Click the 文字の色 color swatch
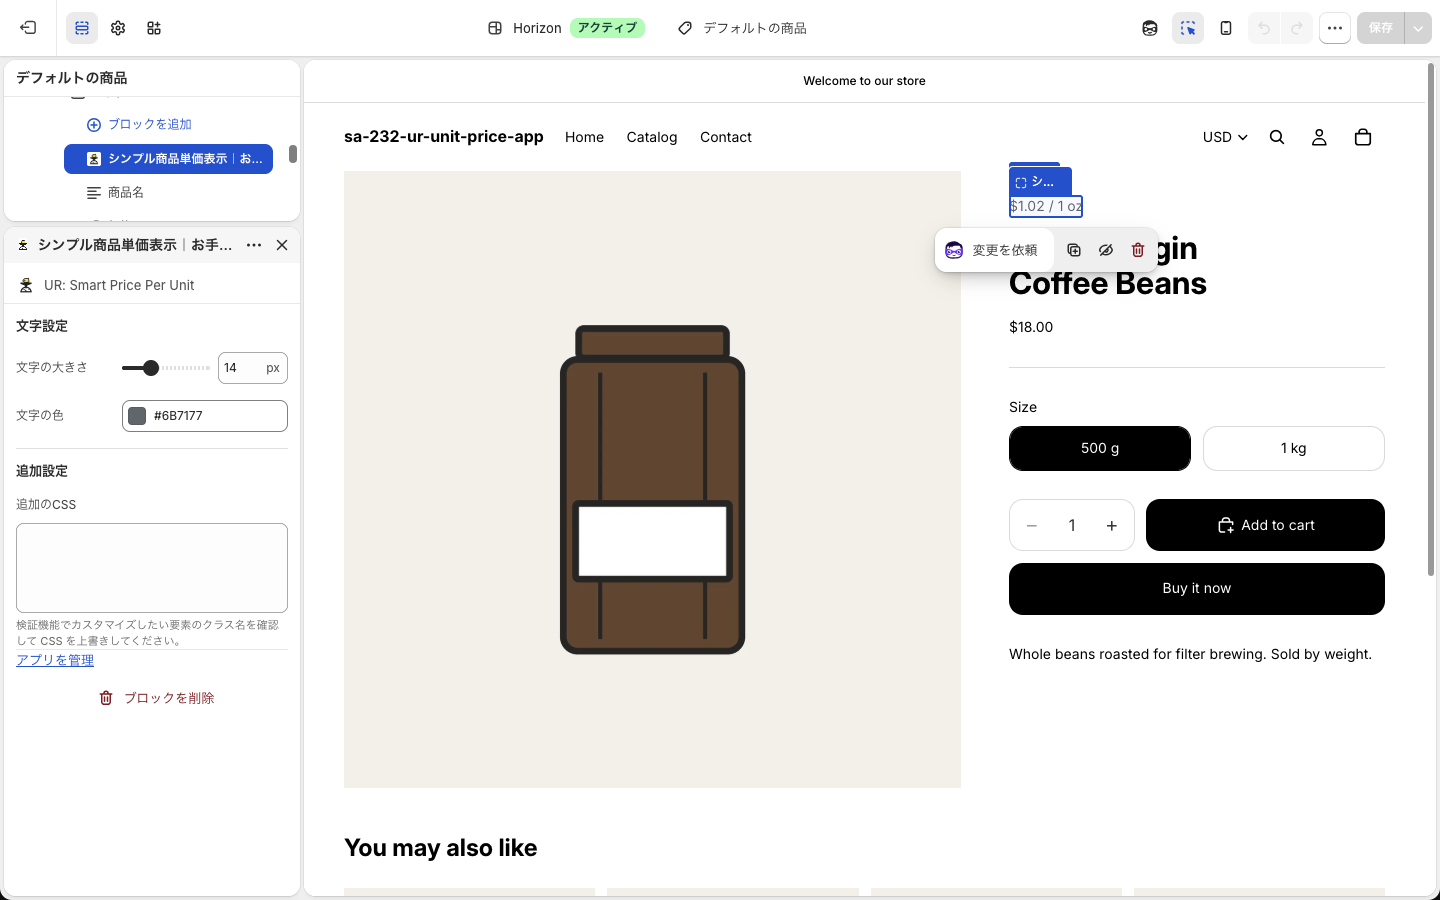The height and width of the screenshot is (900, 1440). pyautogui.click(x=138, y=416)
